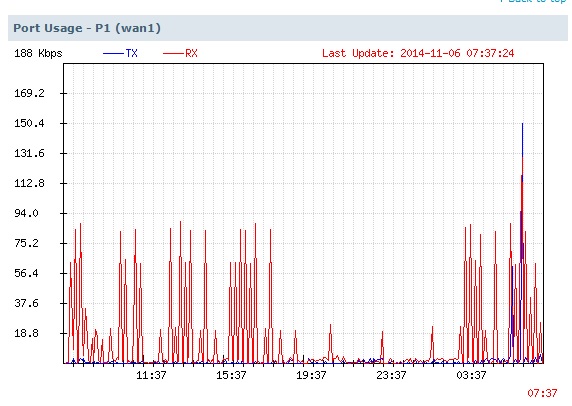
Task: Click the 169.2 y-axis label
Action: click(x=29, y=93)
